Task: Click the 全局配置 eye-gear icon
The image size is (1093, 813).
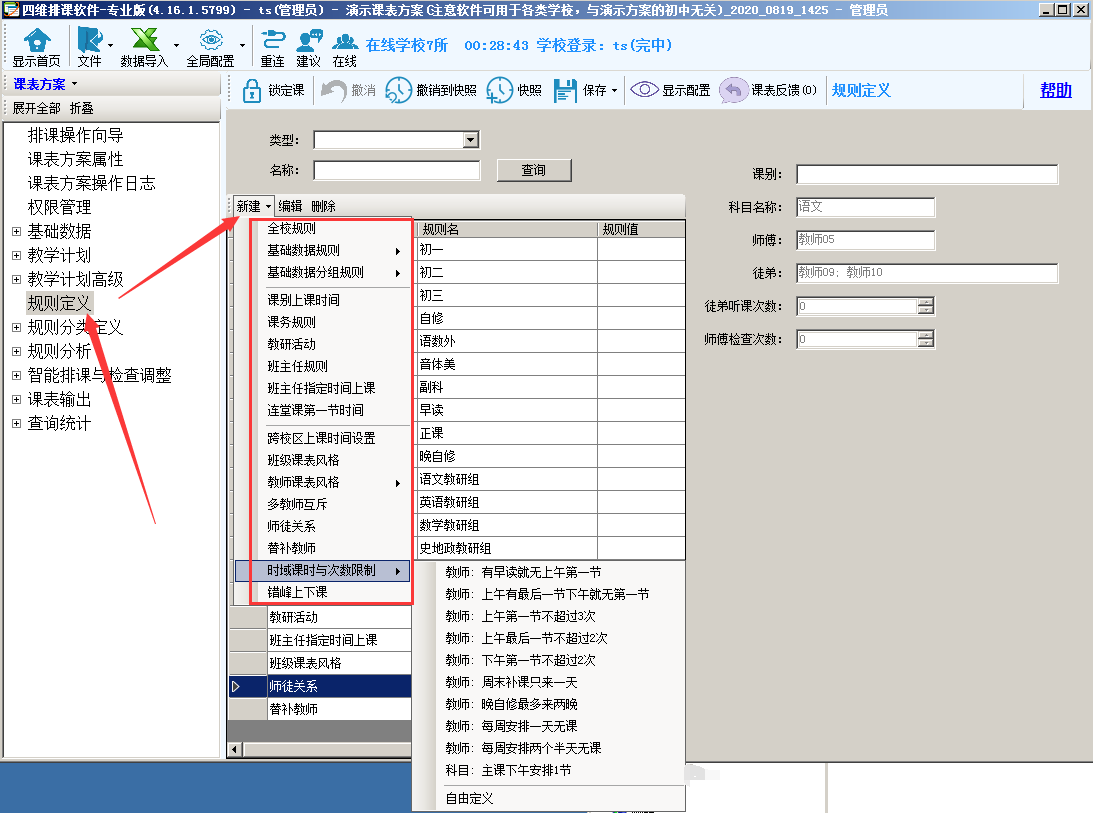Action: pos(210,41)
